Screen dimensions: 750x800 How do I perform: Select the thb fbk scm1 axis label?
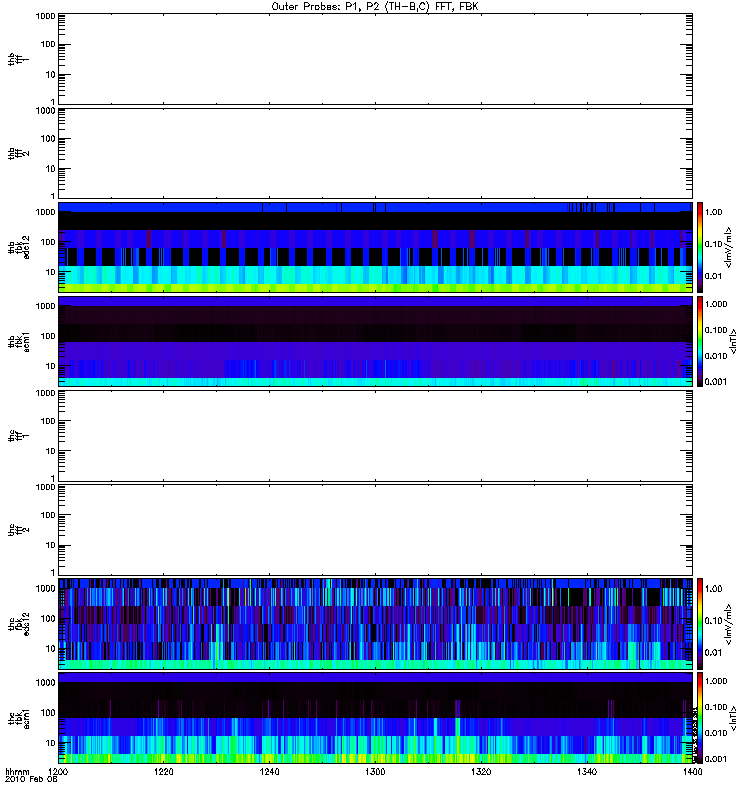coord(19,341)
